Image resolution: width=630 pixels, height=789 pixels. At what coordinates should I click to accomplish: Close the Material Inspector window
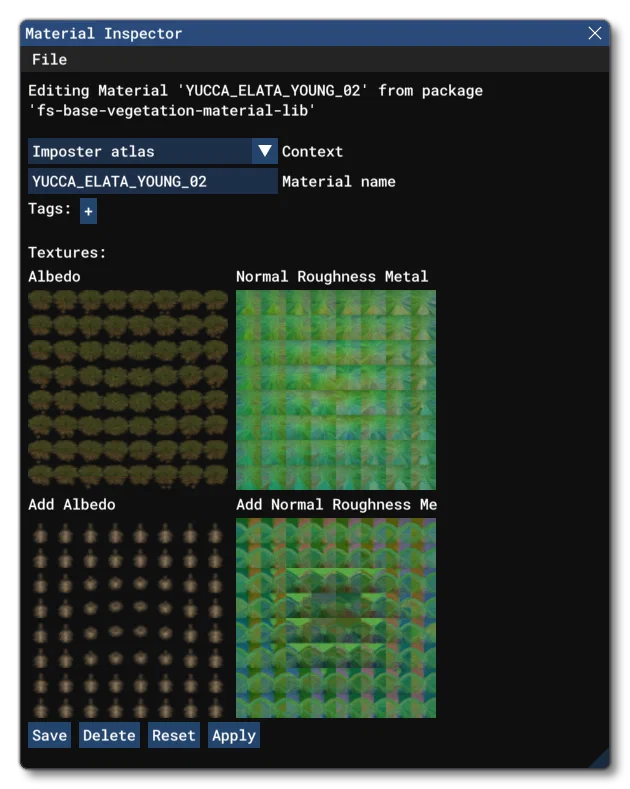pyautogui.click(x=595, y=33)
